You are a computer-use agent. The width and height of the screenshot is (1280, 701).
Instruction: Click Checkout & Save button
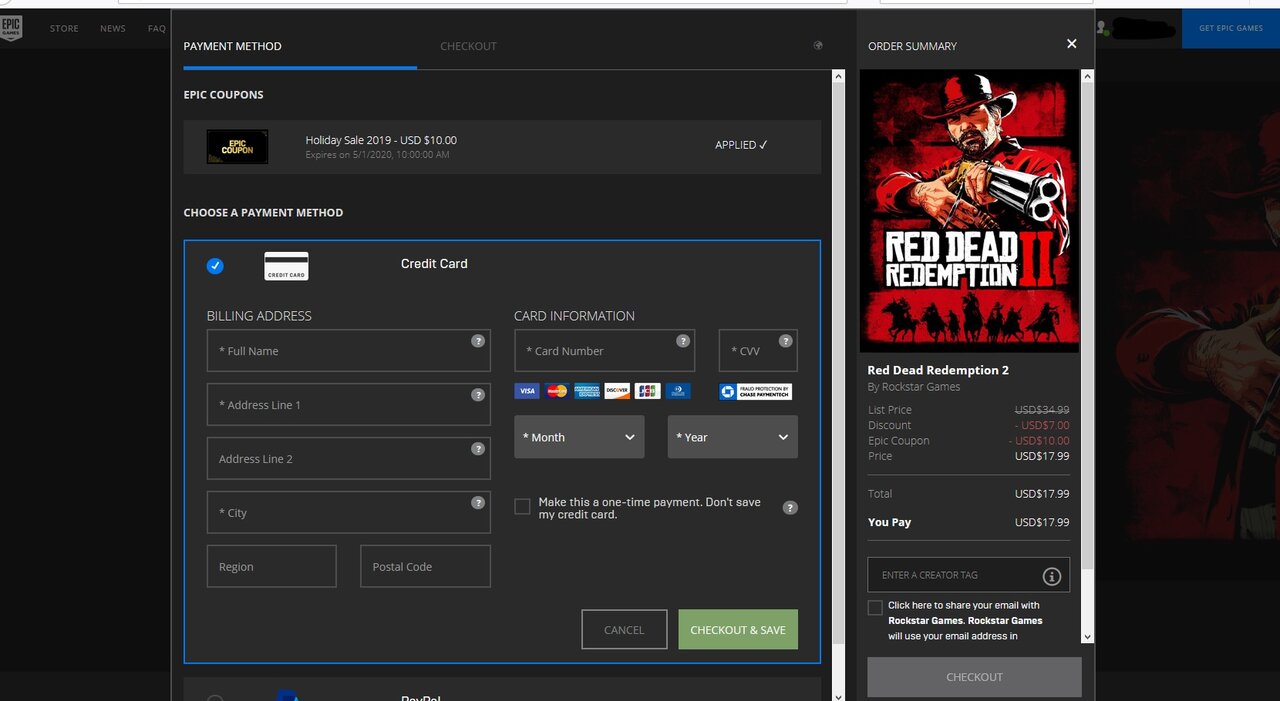pos(738,630)
